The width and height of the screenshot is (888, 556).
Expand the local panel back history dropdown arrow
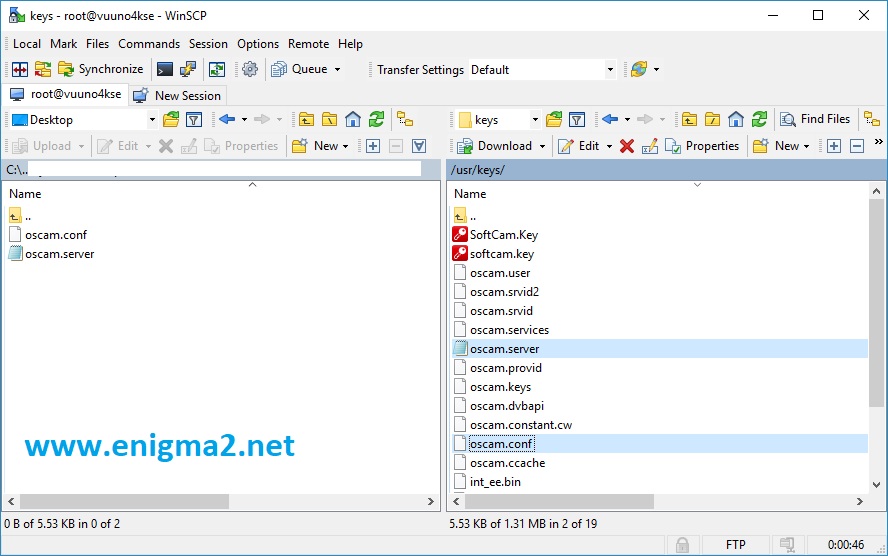[245, 119]
